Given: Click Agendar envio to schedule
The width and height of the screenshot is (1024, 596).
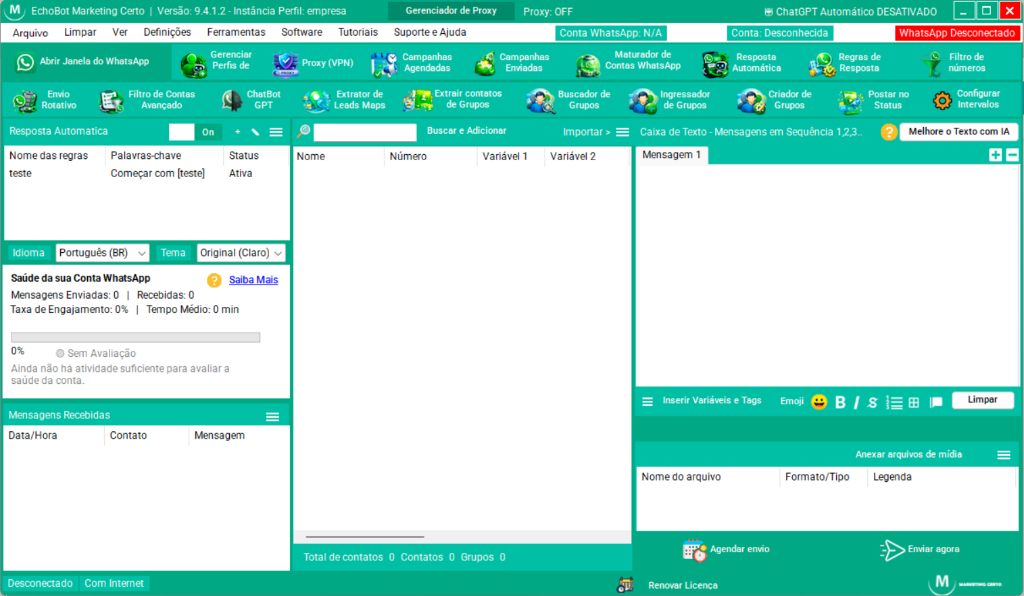Looking at the screenshot, I should (x=726, y=550).
